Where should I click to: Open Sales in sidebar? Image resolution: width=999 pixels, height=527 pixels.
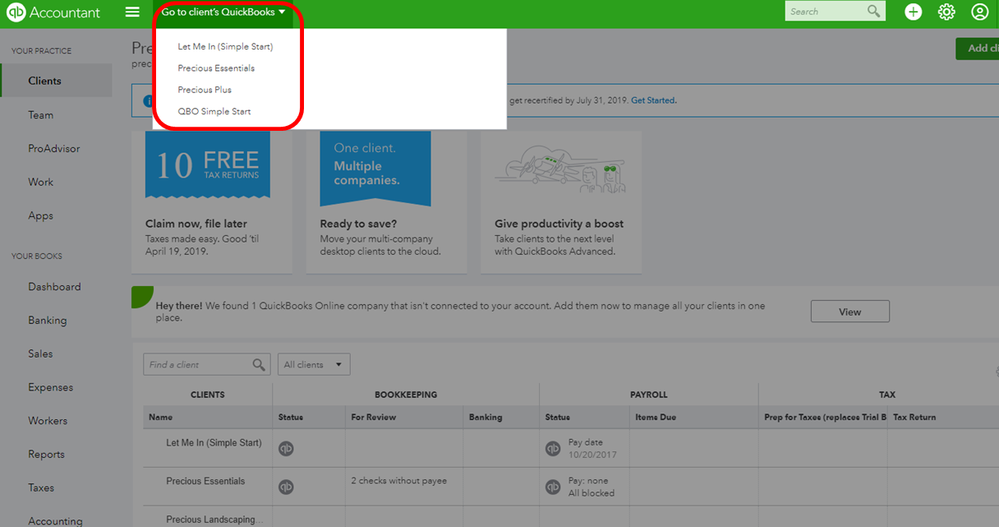point(40,354)
